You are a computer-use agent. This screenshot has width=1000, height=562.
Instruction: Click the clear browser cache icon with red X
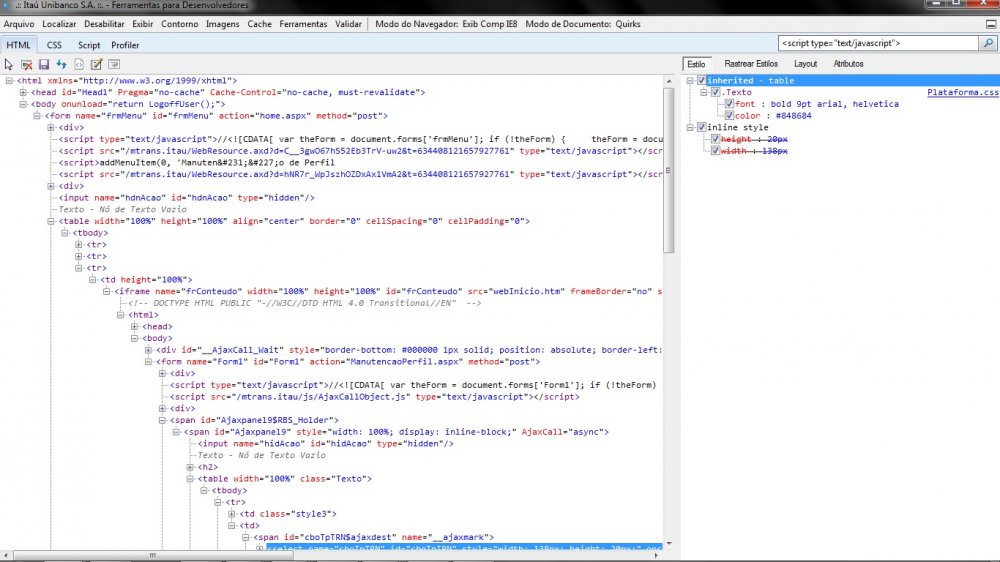(x=27, y=64)
